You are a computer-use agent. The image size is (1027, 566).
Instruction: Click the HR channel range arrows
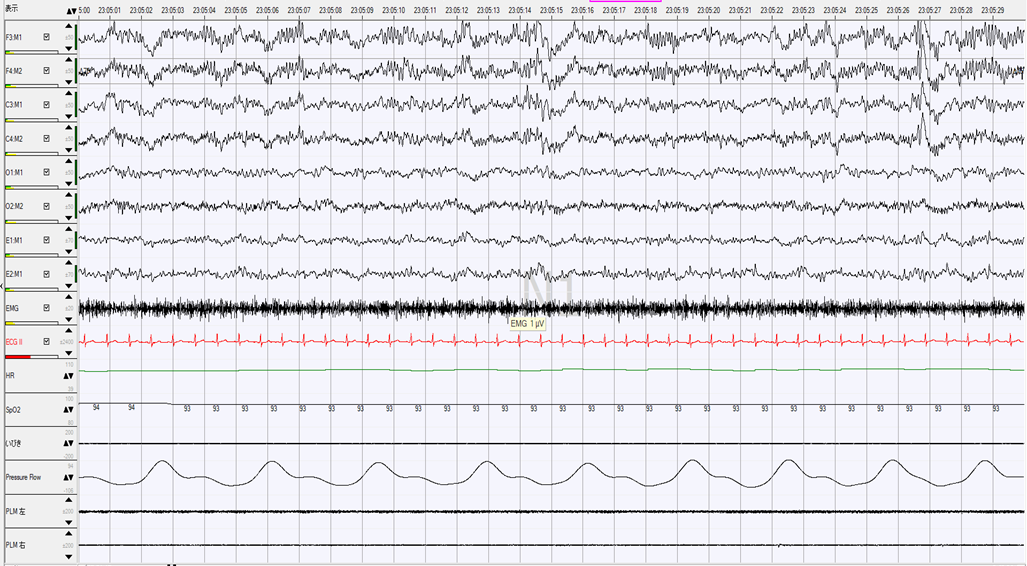pyautogui.click(x=68, y=376)
